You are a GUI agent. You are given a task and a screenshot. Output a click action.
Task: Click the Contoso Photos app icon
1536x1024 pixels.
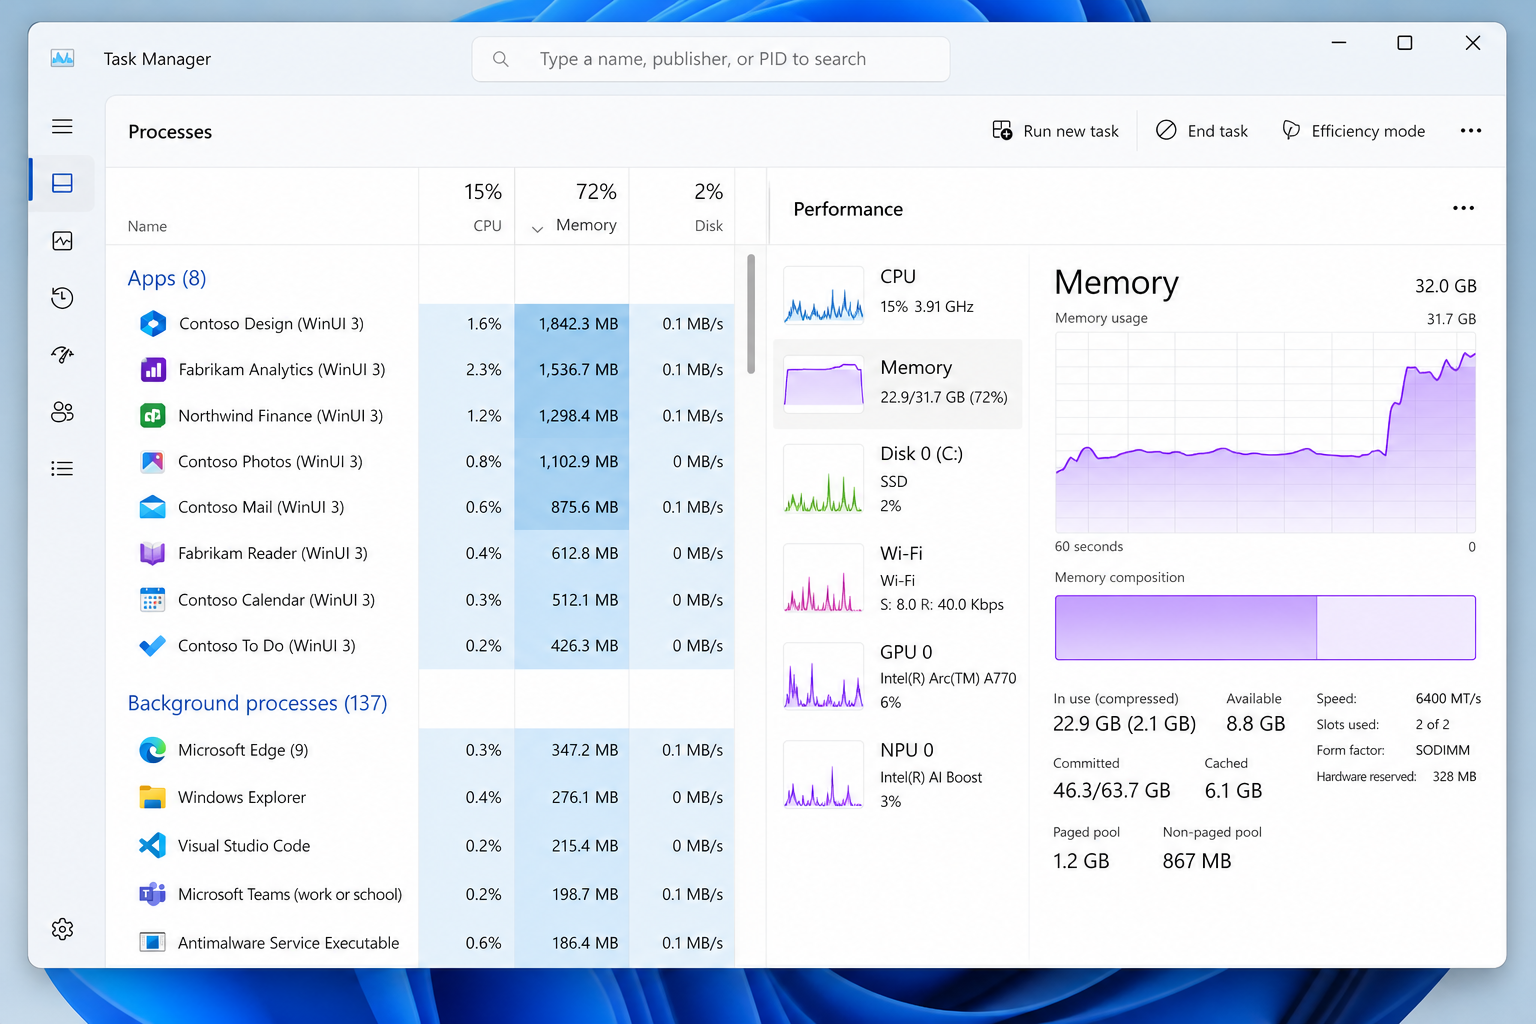point(152,461)
